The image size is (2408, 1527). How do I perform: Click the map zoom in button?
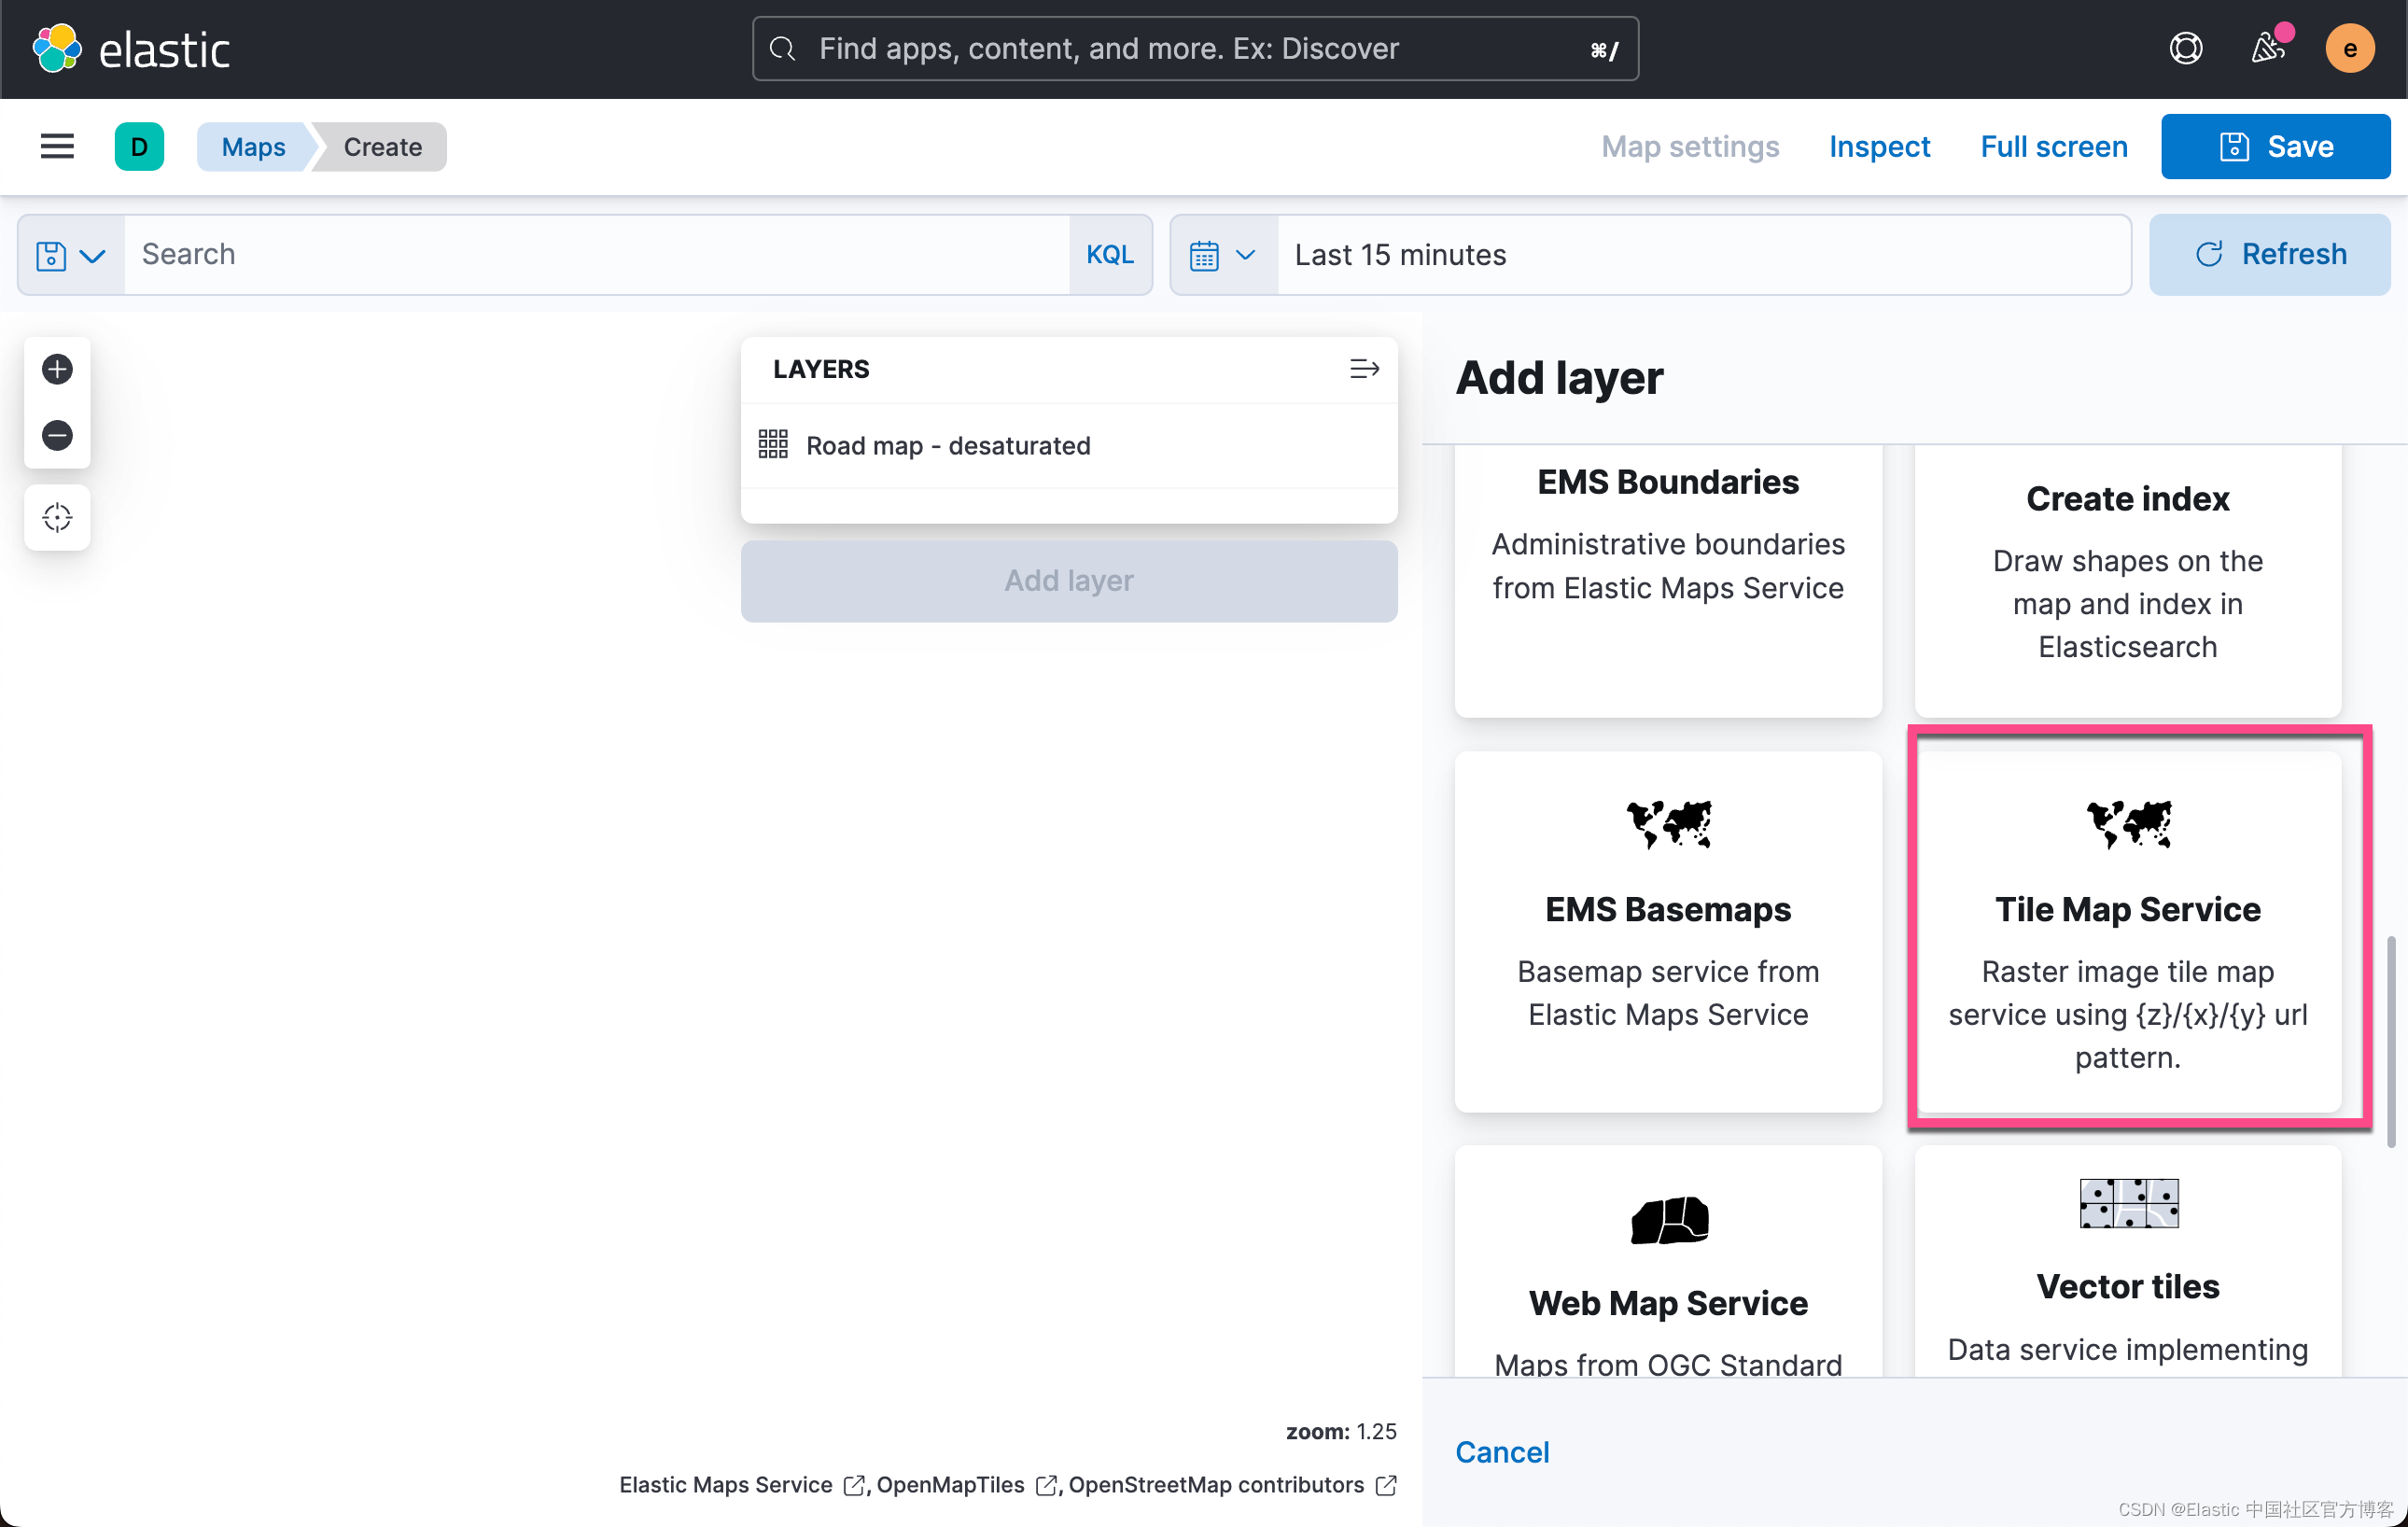[x=57, y=370]
